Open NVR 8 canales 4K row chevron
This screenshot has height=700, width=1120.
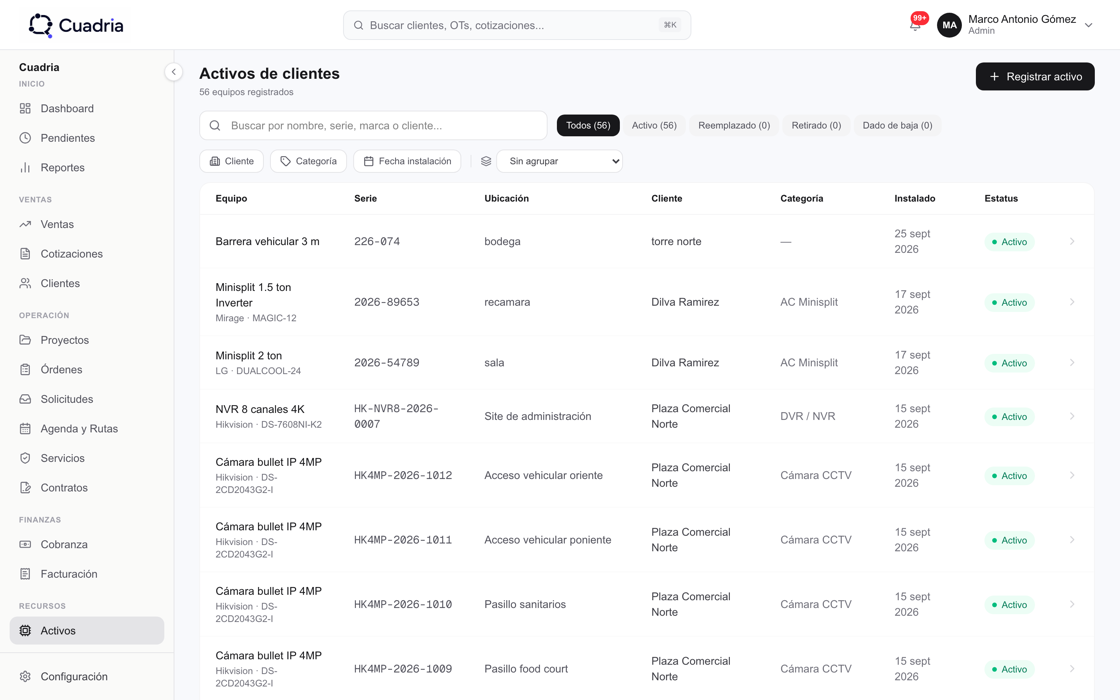tap(1071, 416)
